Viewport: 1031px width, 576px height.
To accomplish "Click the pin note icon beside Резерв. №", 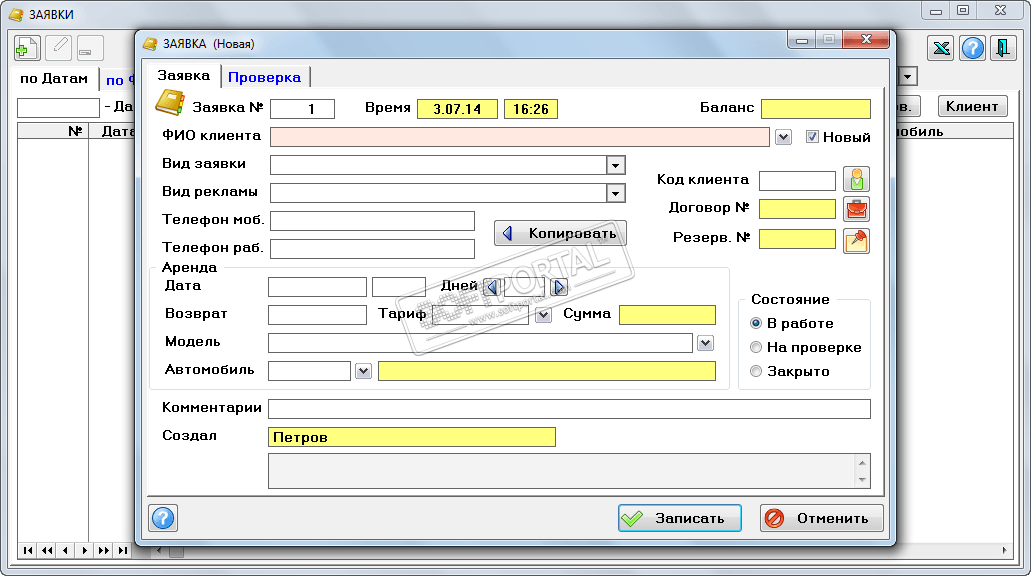I will 856,240.
